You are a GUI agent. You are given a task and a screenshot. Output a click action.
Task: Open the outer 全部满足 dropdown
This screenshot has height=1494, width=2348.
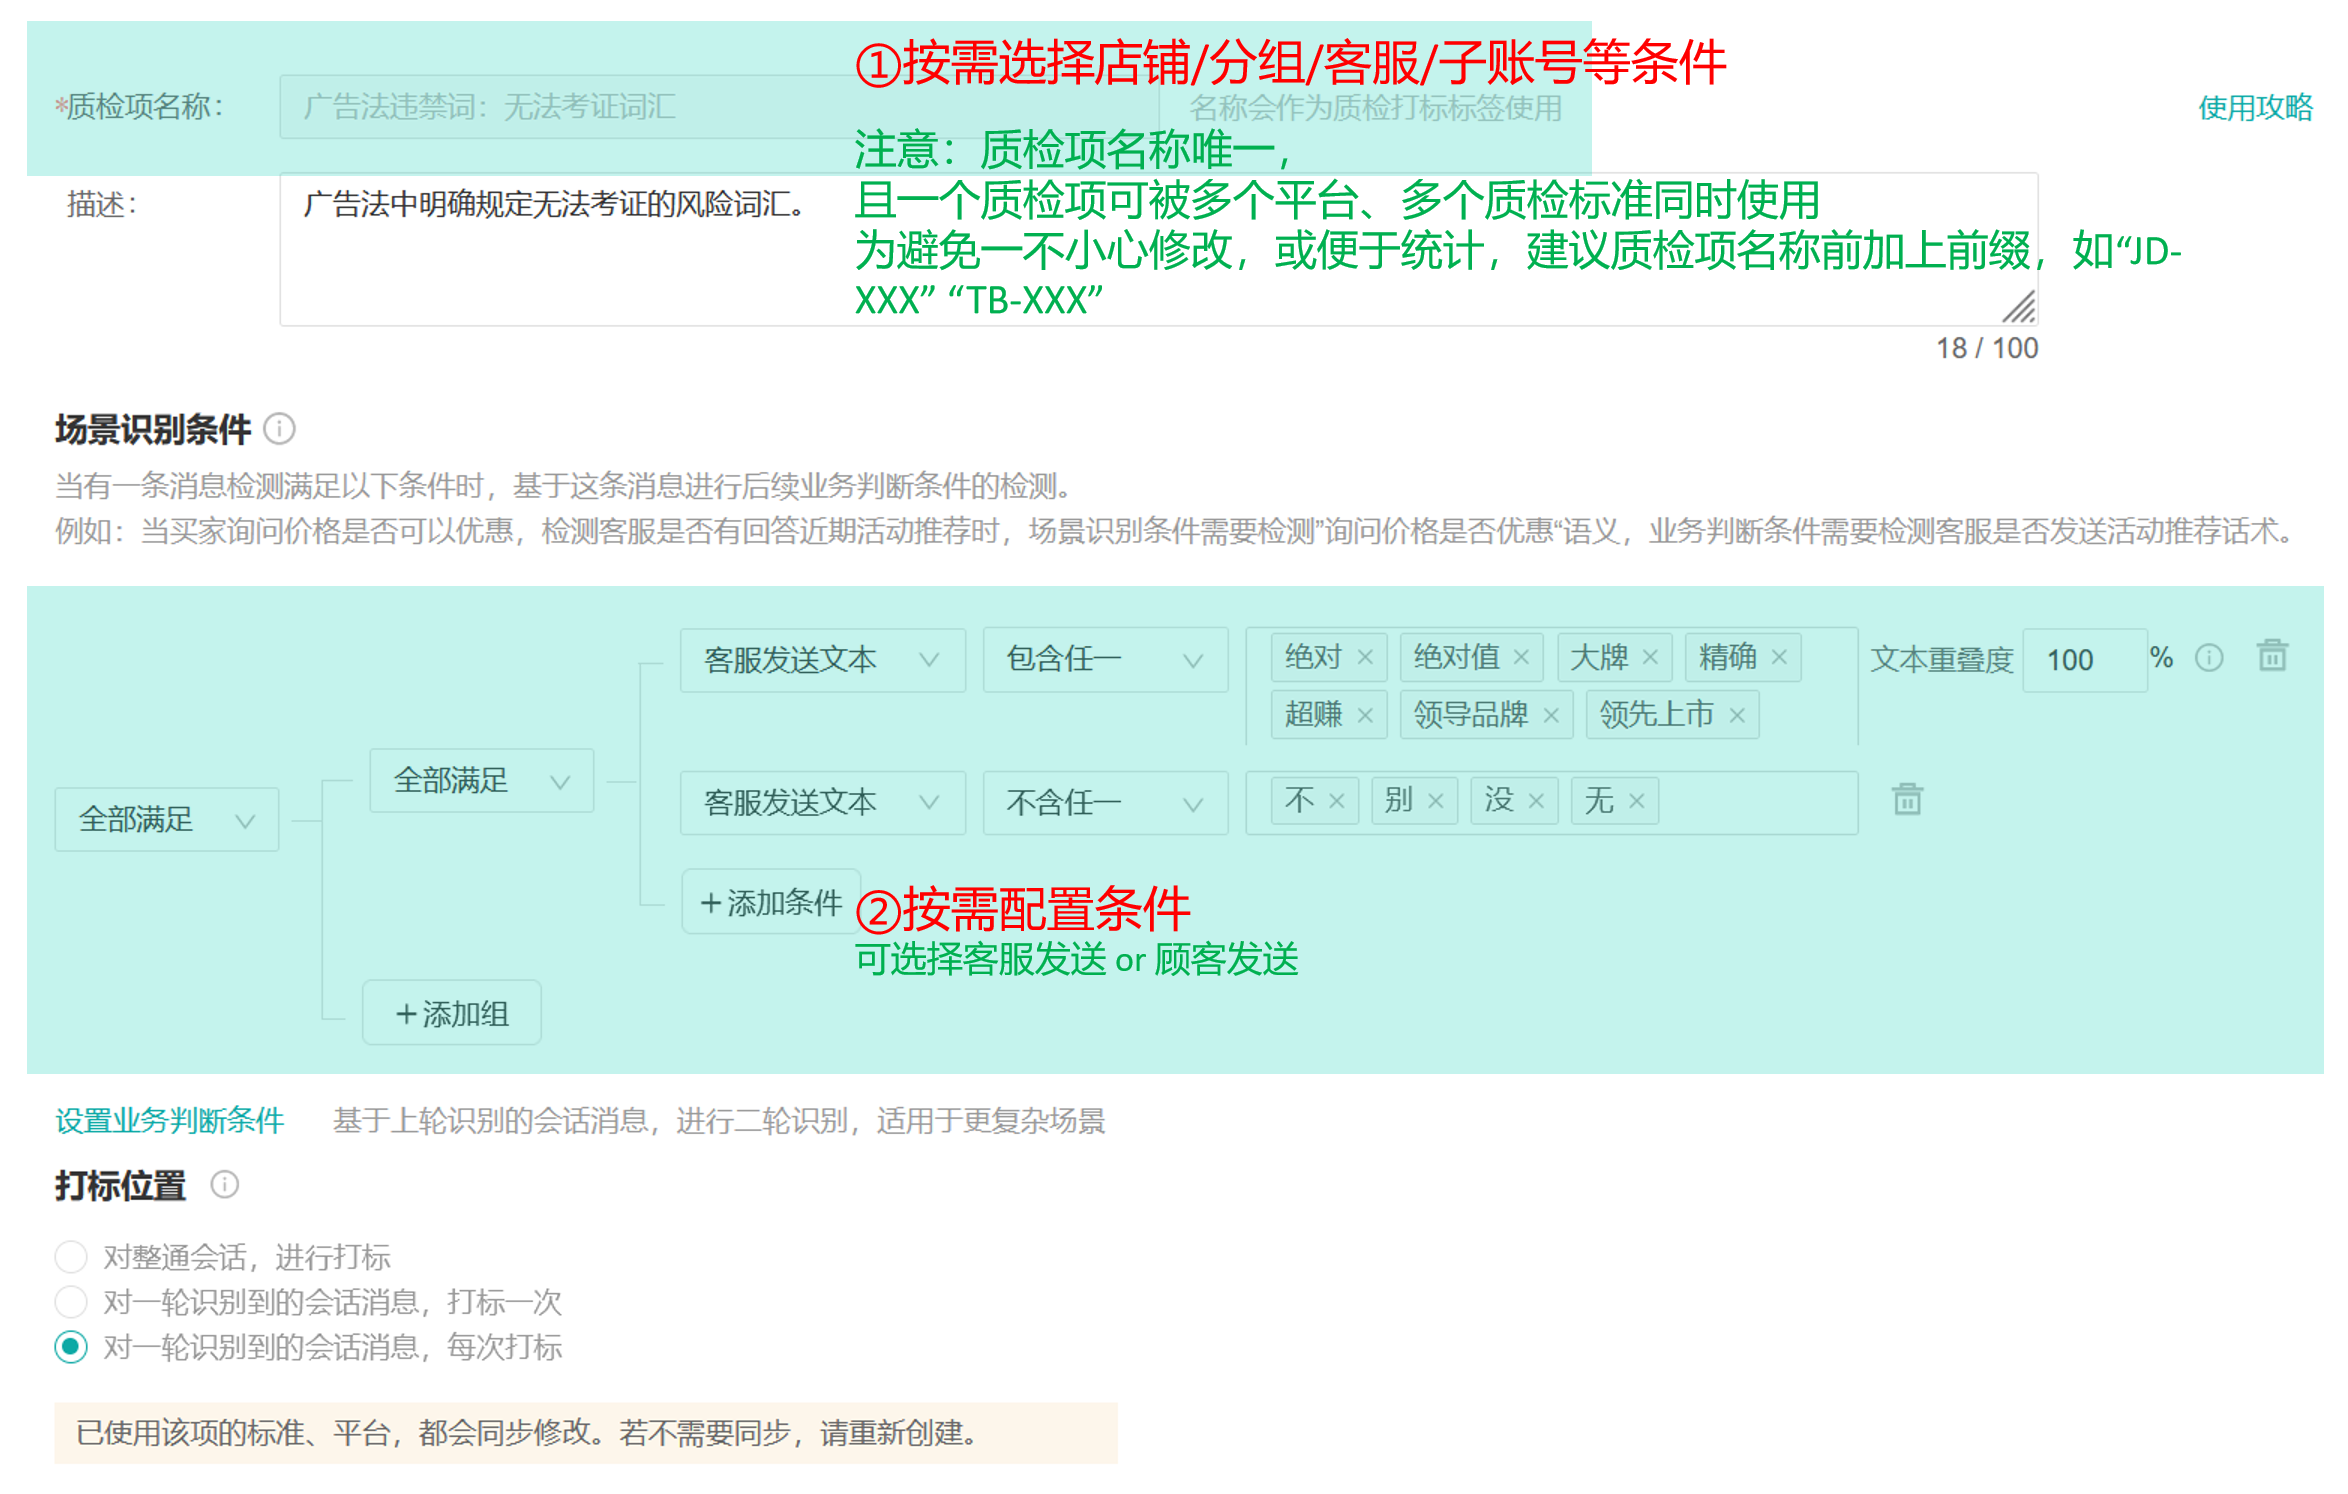[166, 820]
